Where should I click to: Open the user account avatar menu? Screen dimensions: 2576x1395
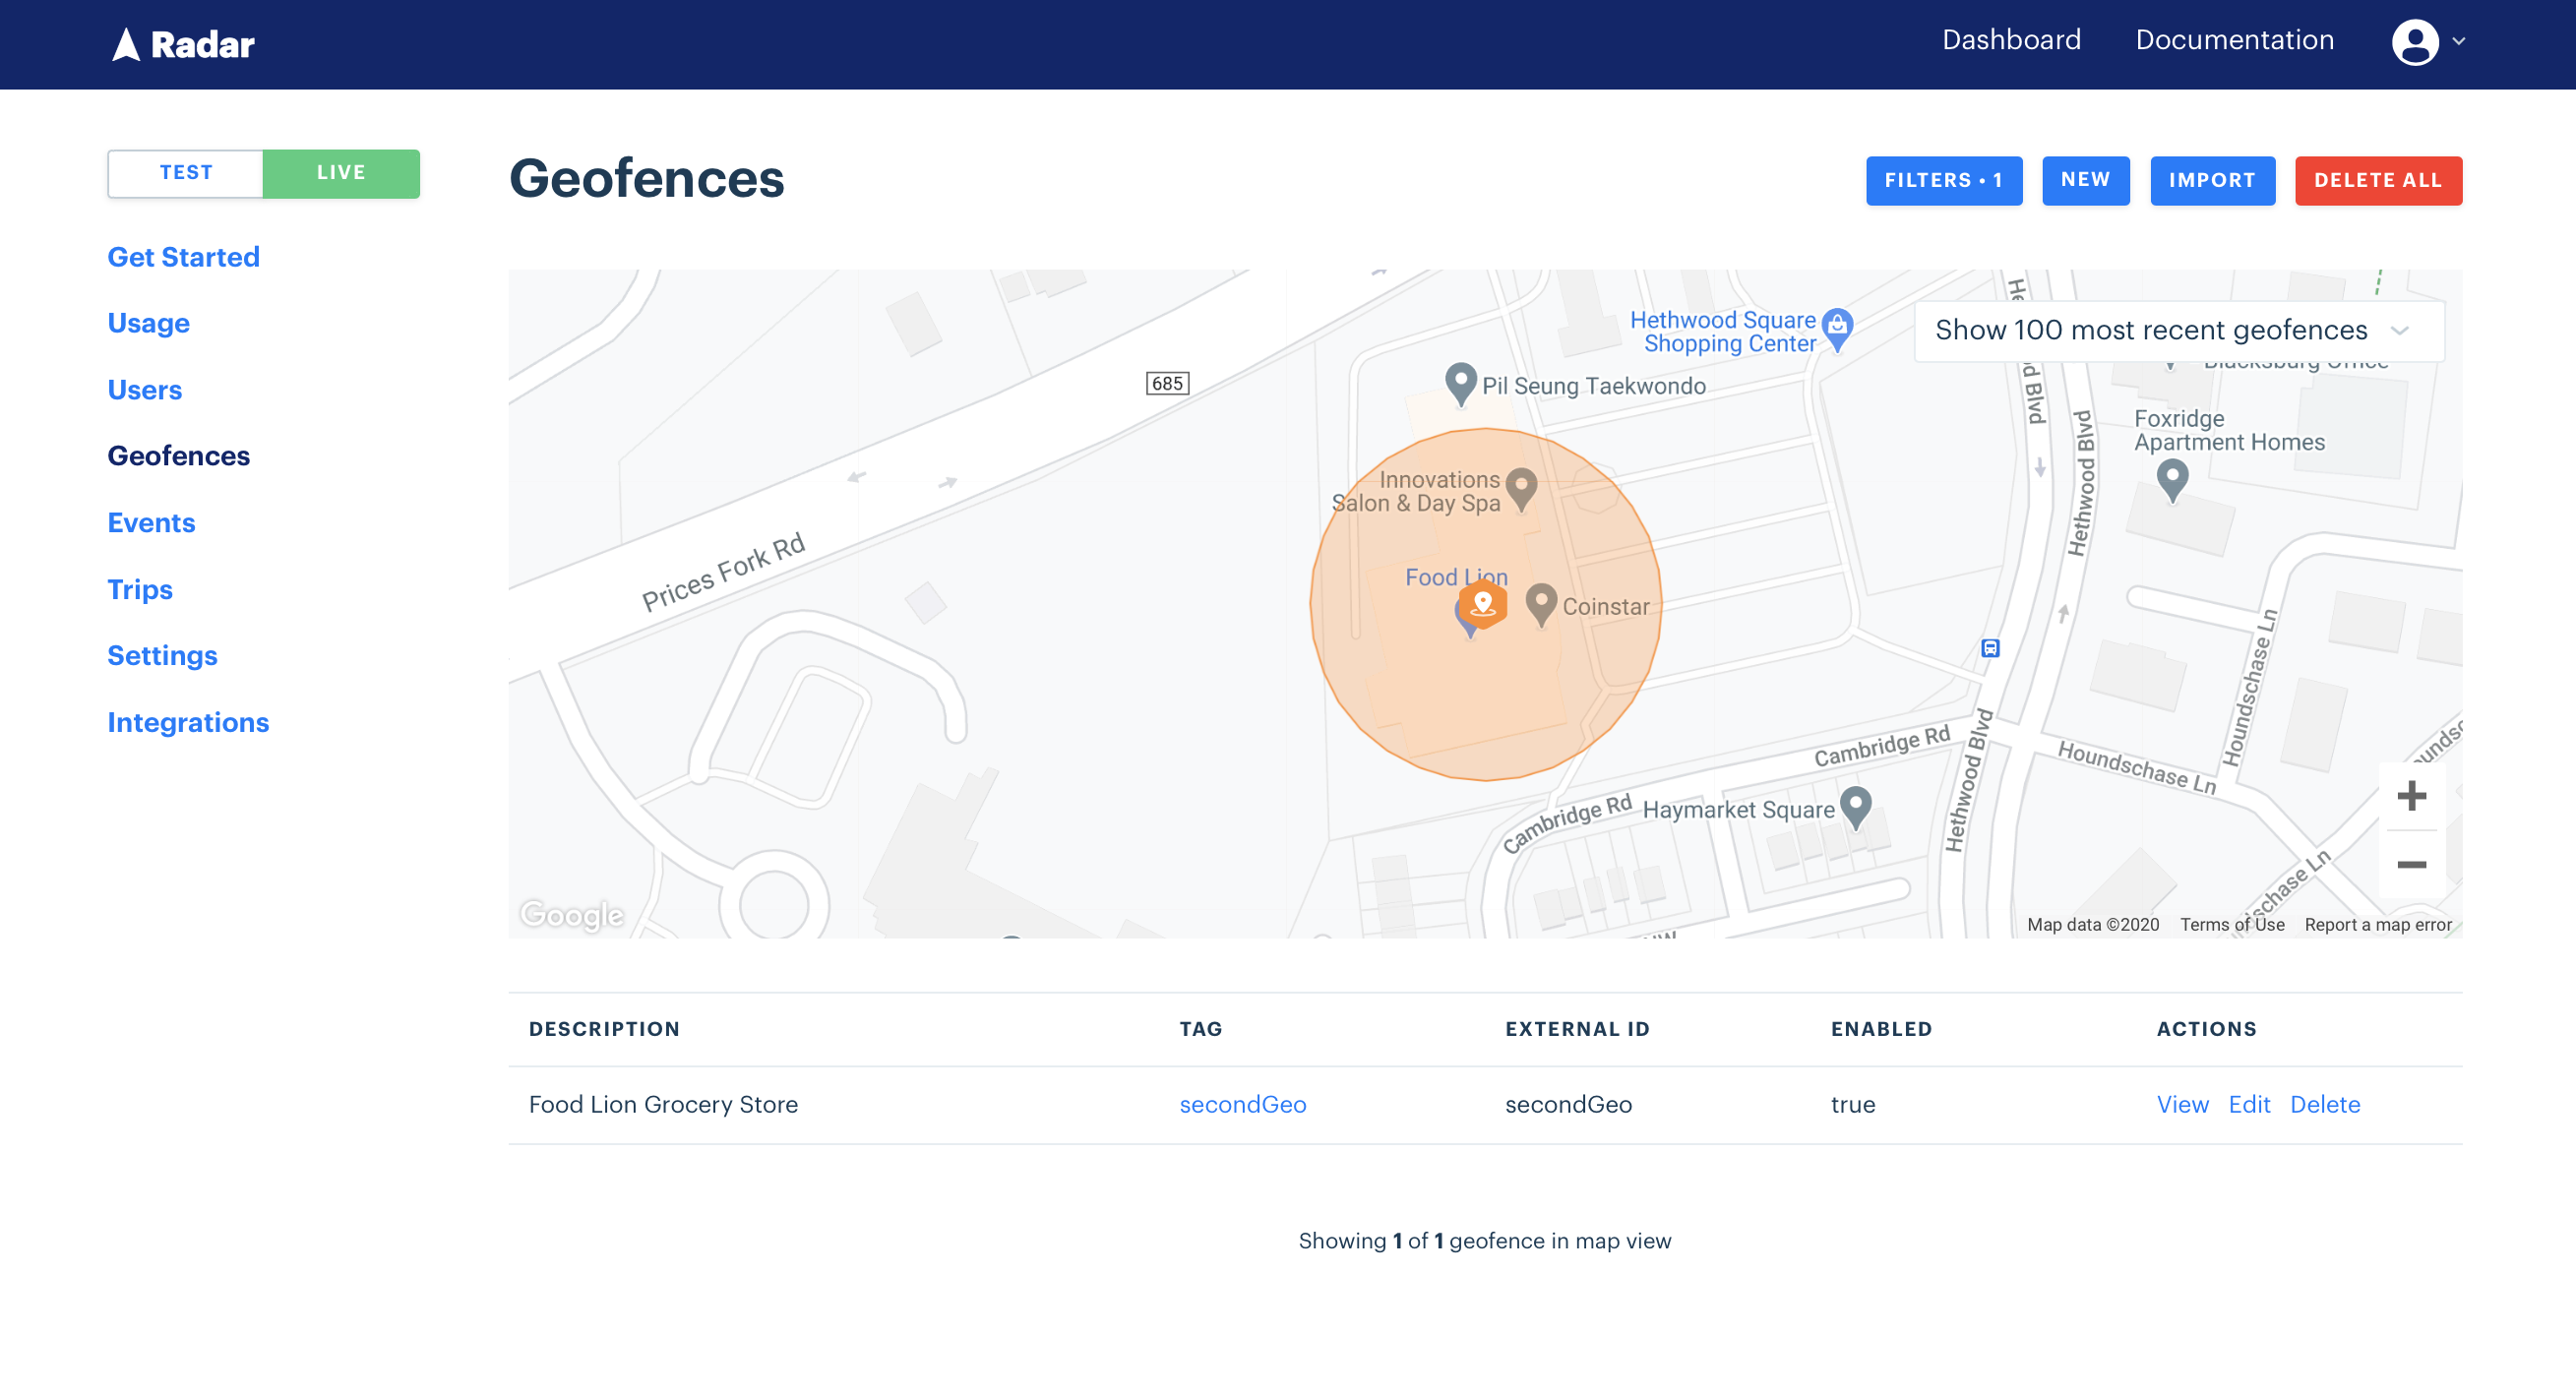click(x=2414, y=42)
